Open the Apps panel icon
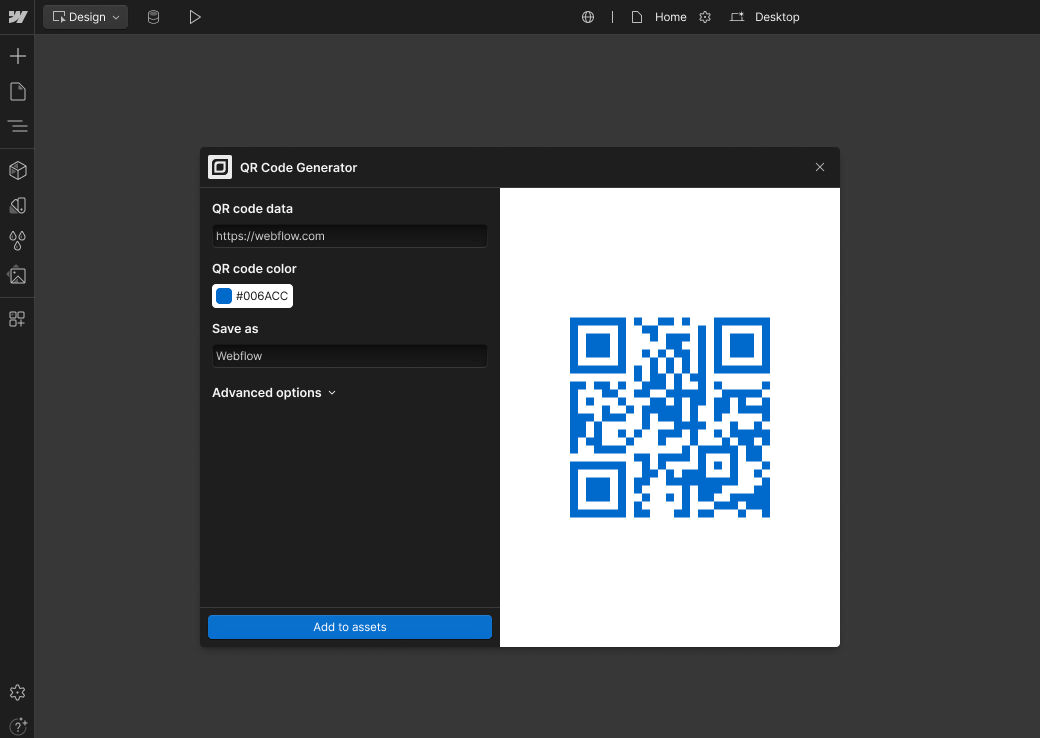Viewport: 1040px width, 738px height. point(17,319)
